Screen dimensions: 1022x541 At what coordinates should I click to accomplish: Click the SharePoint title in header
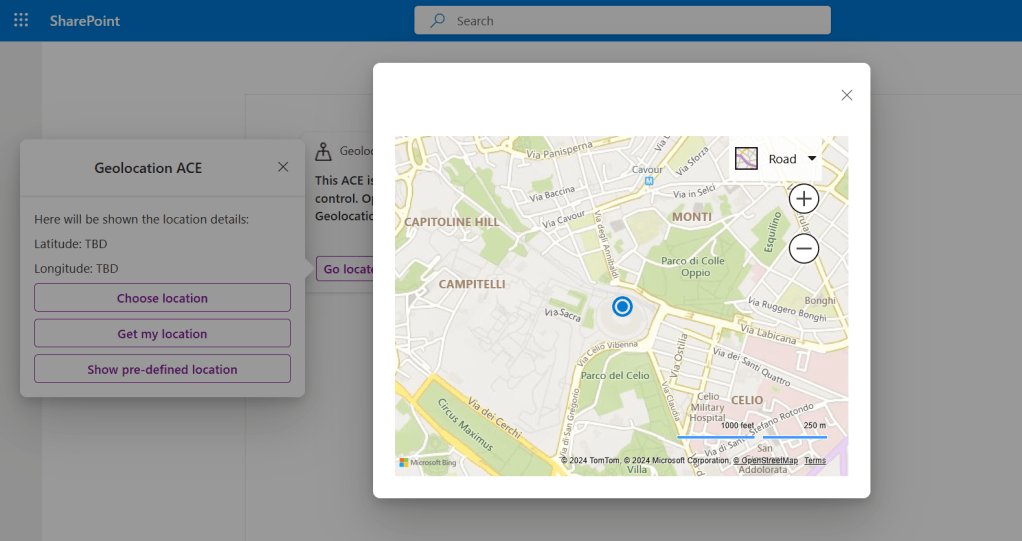[85, 20]
